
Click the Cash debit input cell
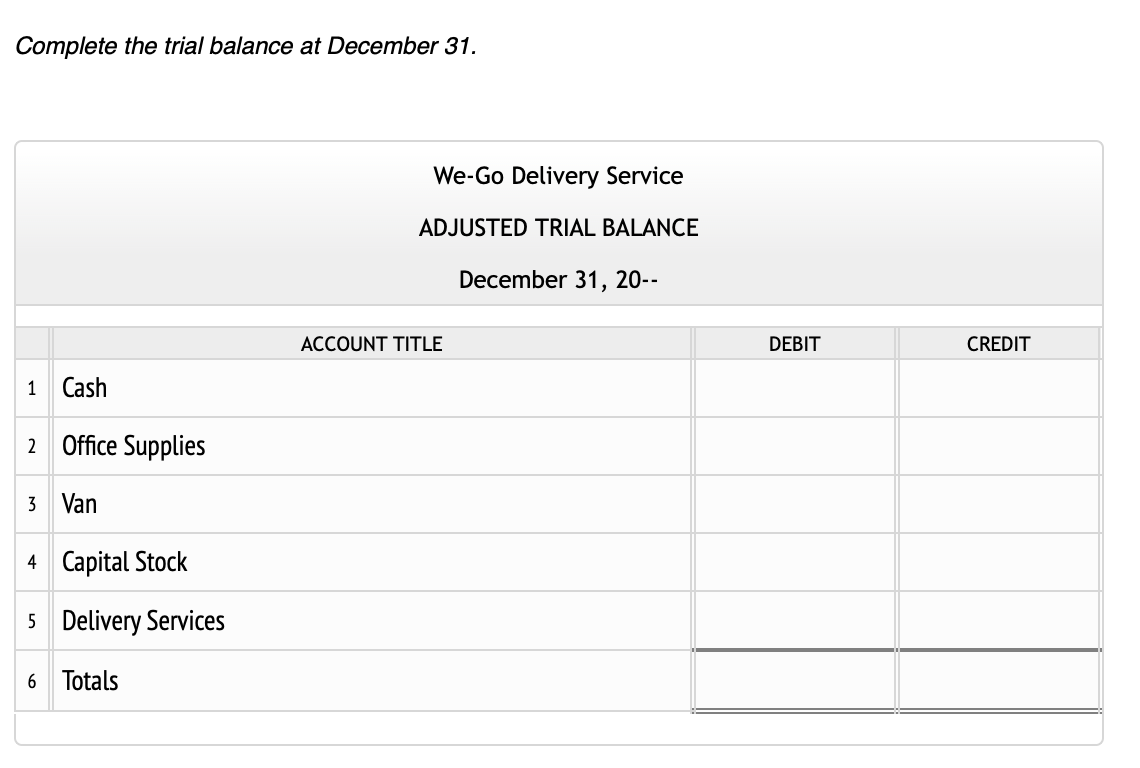click(794, 388)
